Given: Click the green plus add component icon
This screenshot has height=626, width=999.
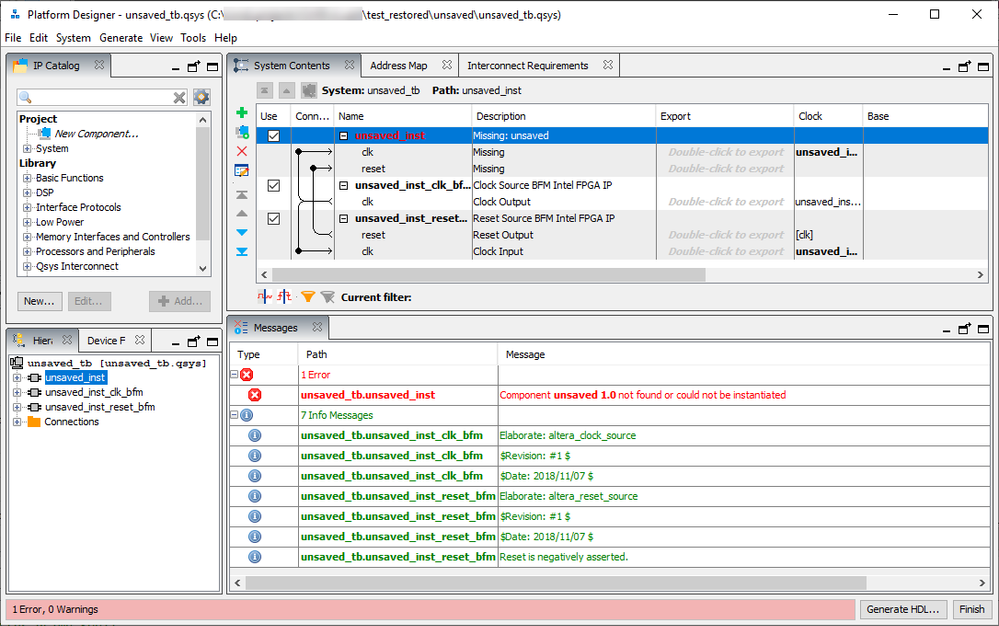Looking at the screenshot, I should pyautogui.click(x=241, y=113).
